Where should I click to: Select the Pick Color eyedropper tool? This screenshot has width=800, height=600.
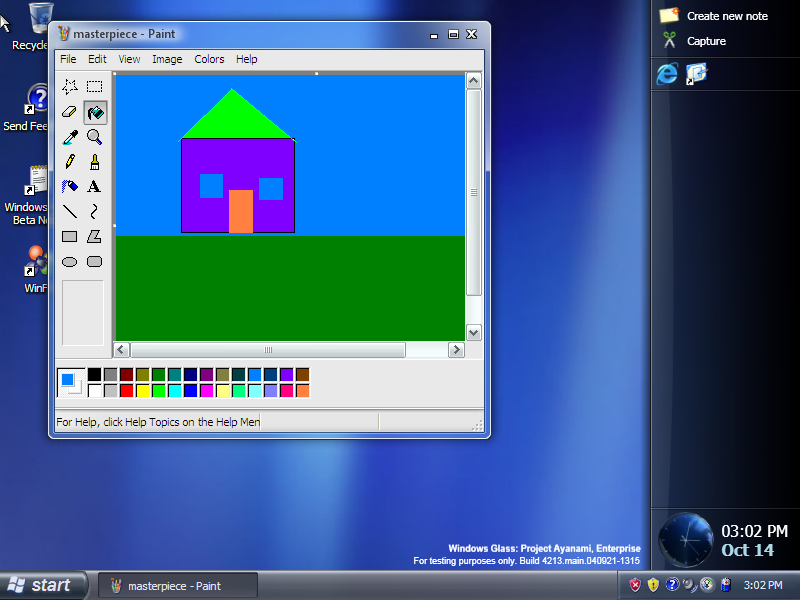coord(70,137)
